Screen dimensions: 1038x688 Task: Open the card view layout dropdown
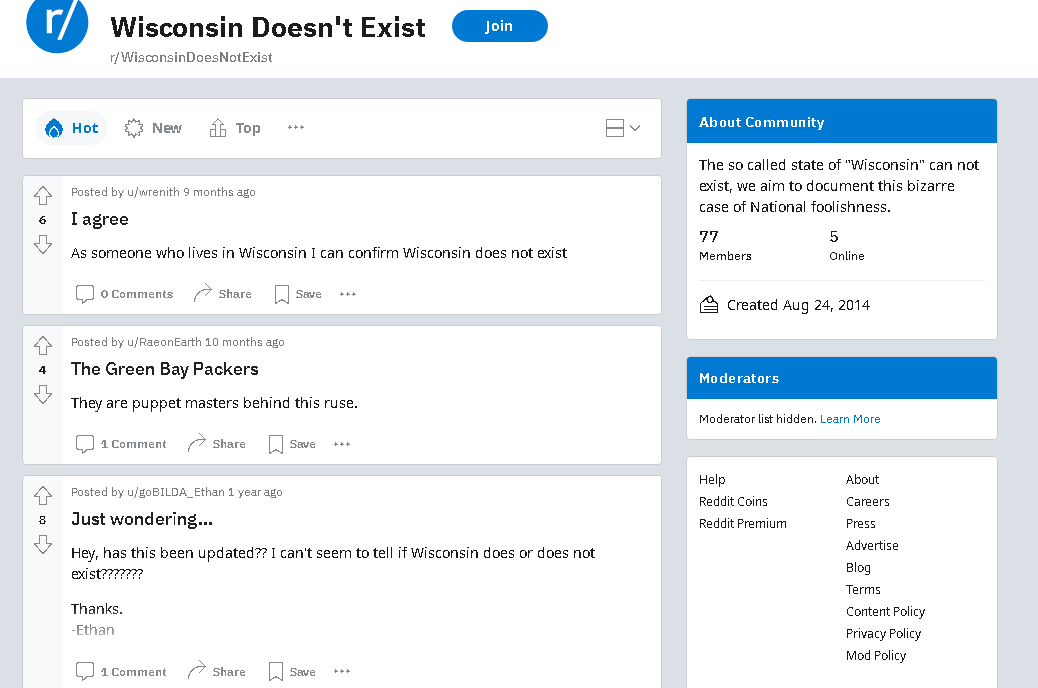click(x=622, y=128)
